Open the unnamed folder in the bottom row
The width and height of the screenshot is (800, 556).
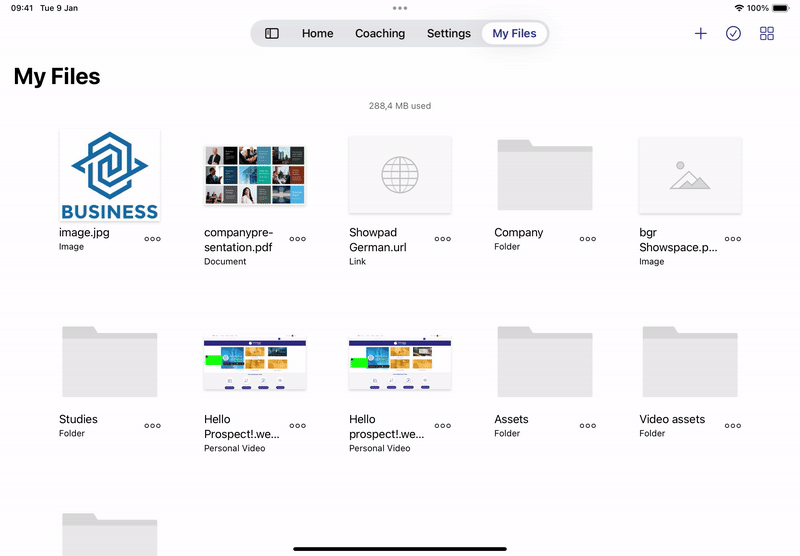[x=110, y=534]
